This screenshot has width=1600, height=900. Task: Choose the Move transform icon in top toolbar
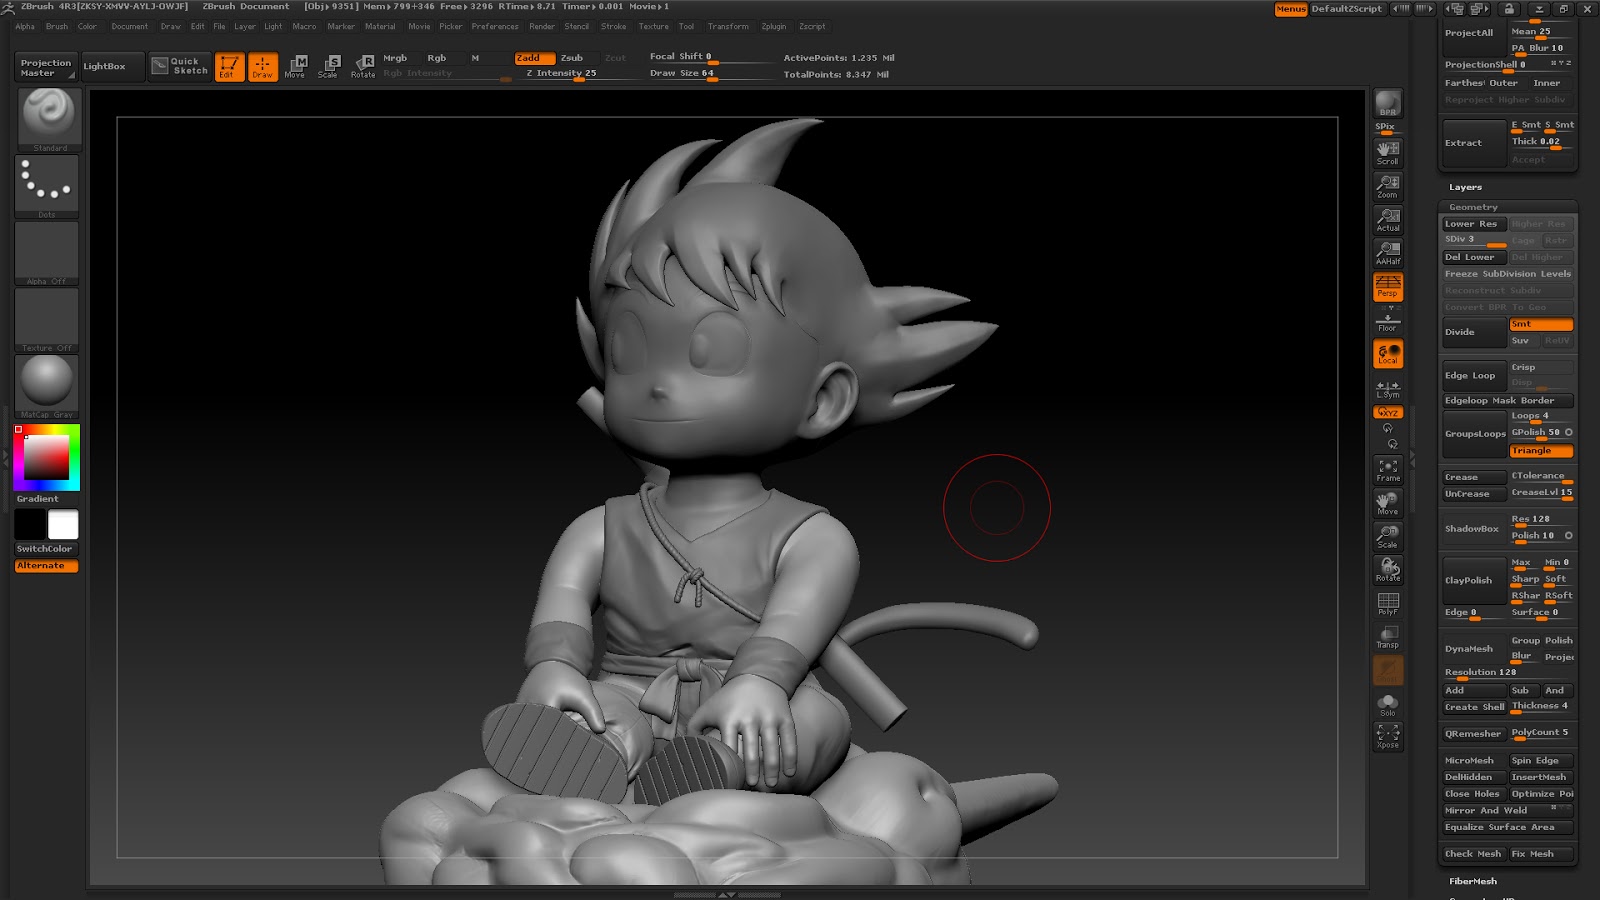pyautogui.click(x=295, y=67)
